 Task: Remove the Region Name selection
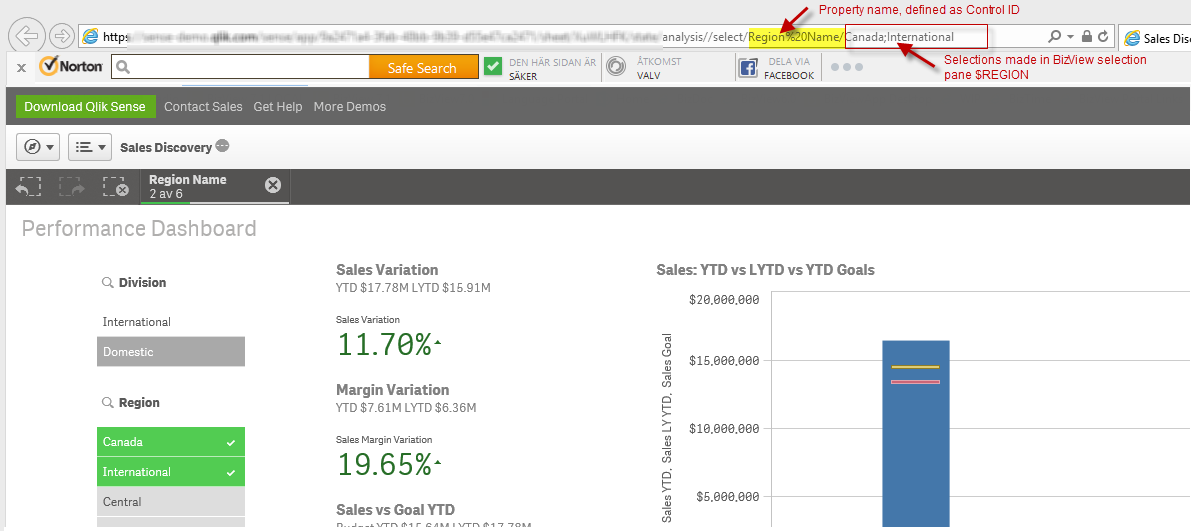point(273,185)
